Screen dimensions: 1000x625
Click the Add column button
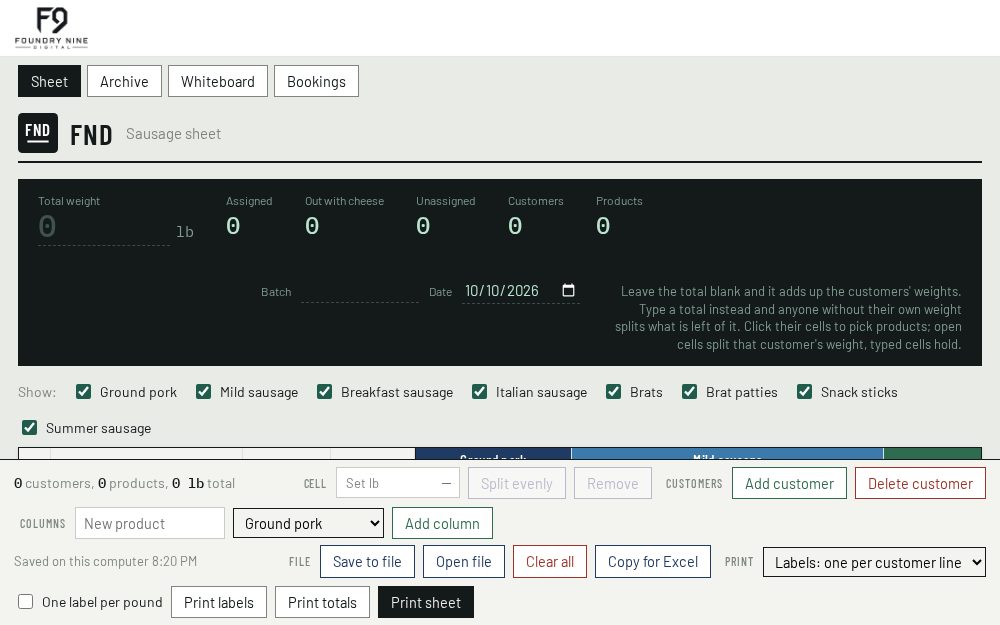[x=442, y=523]
